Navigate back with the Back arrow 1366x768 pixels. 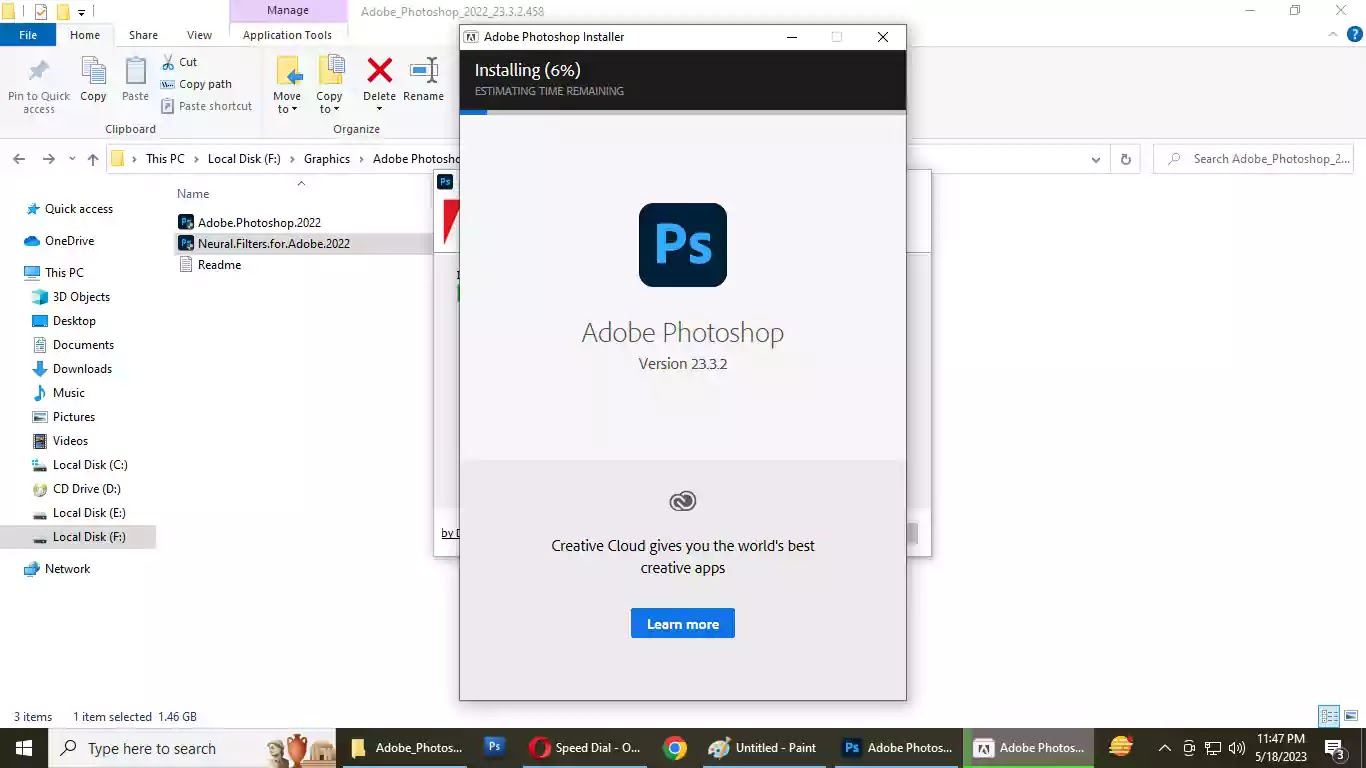point(19,159)
